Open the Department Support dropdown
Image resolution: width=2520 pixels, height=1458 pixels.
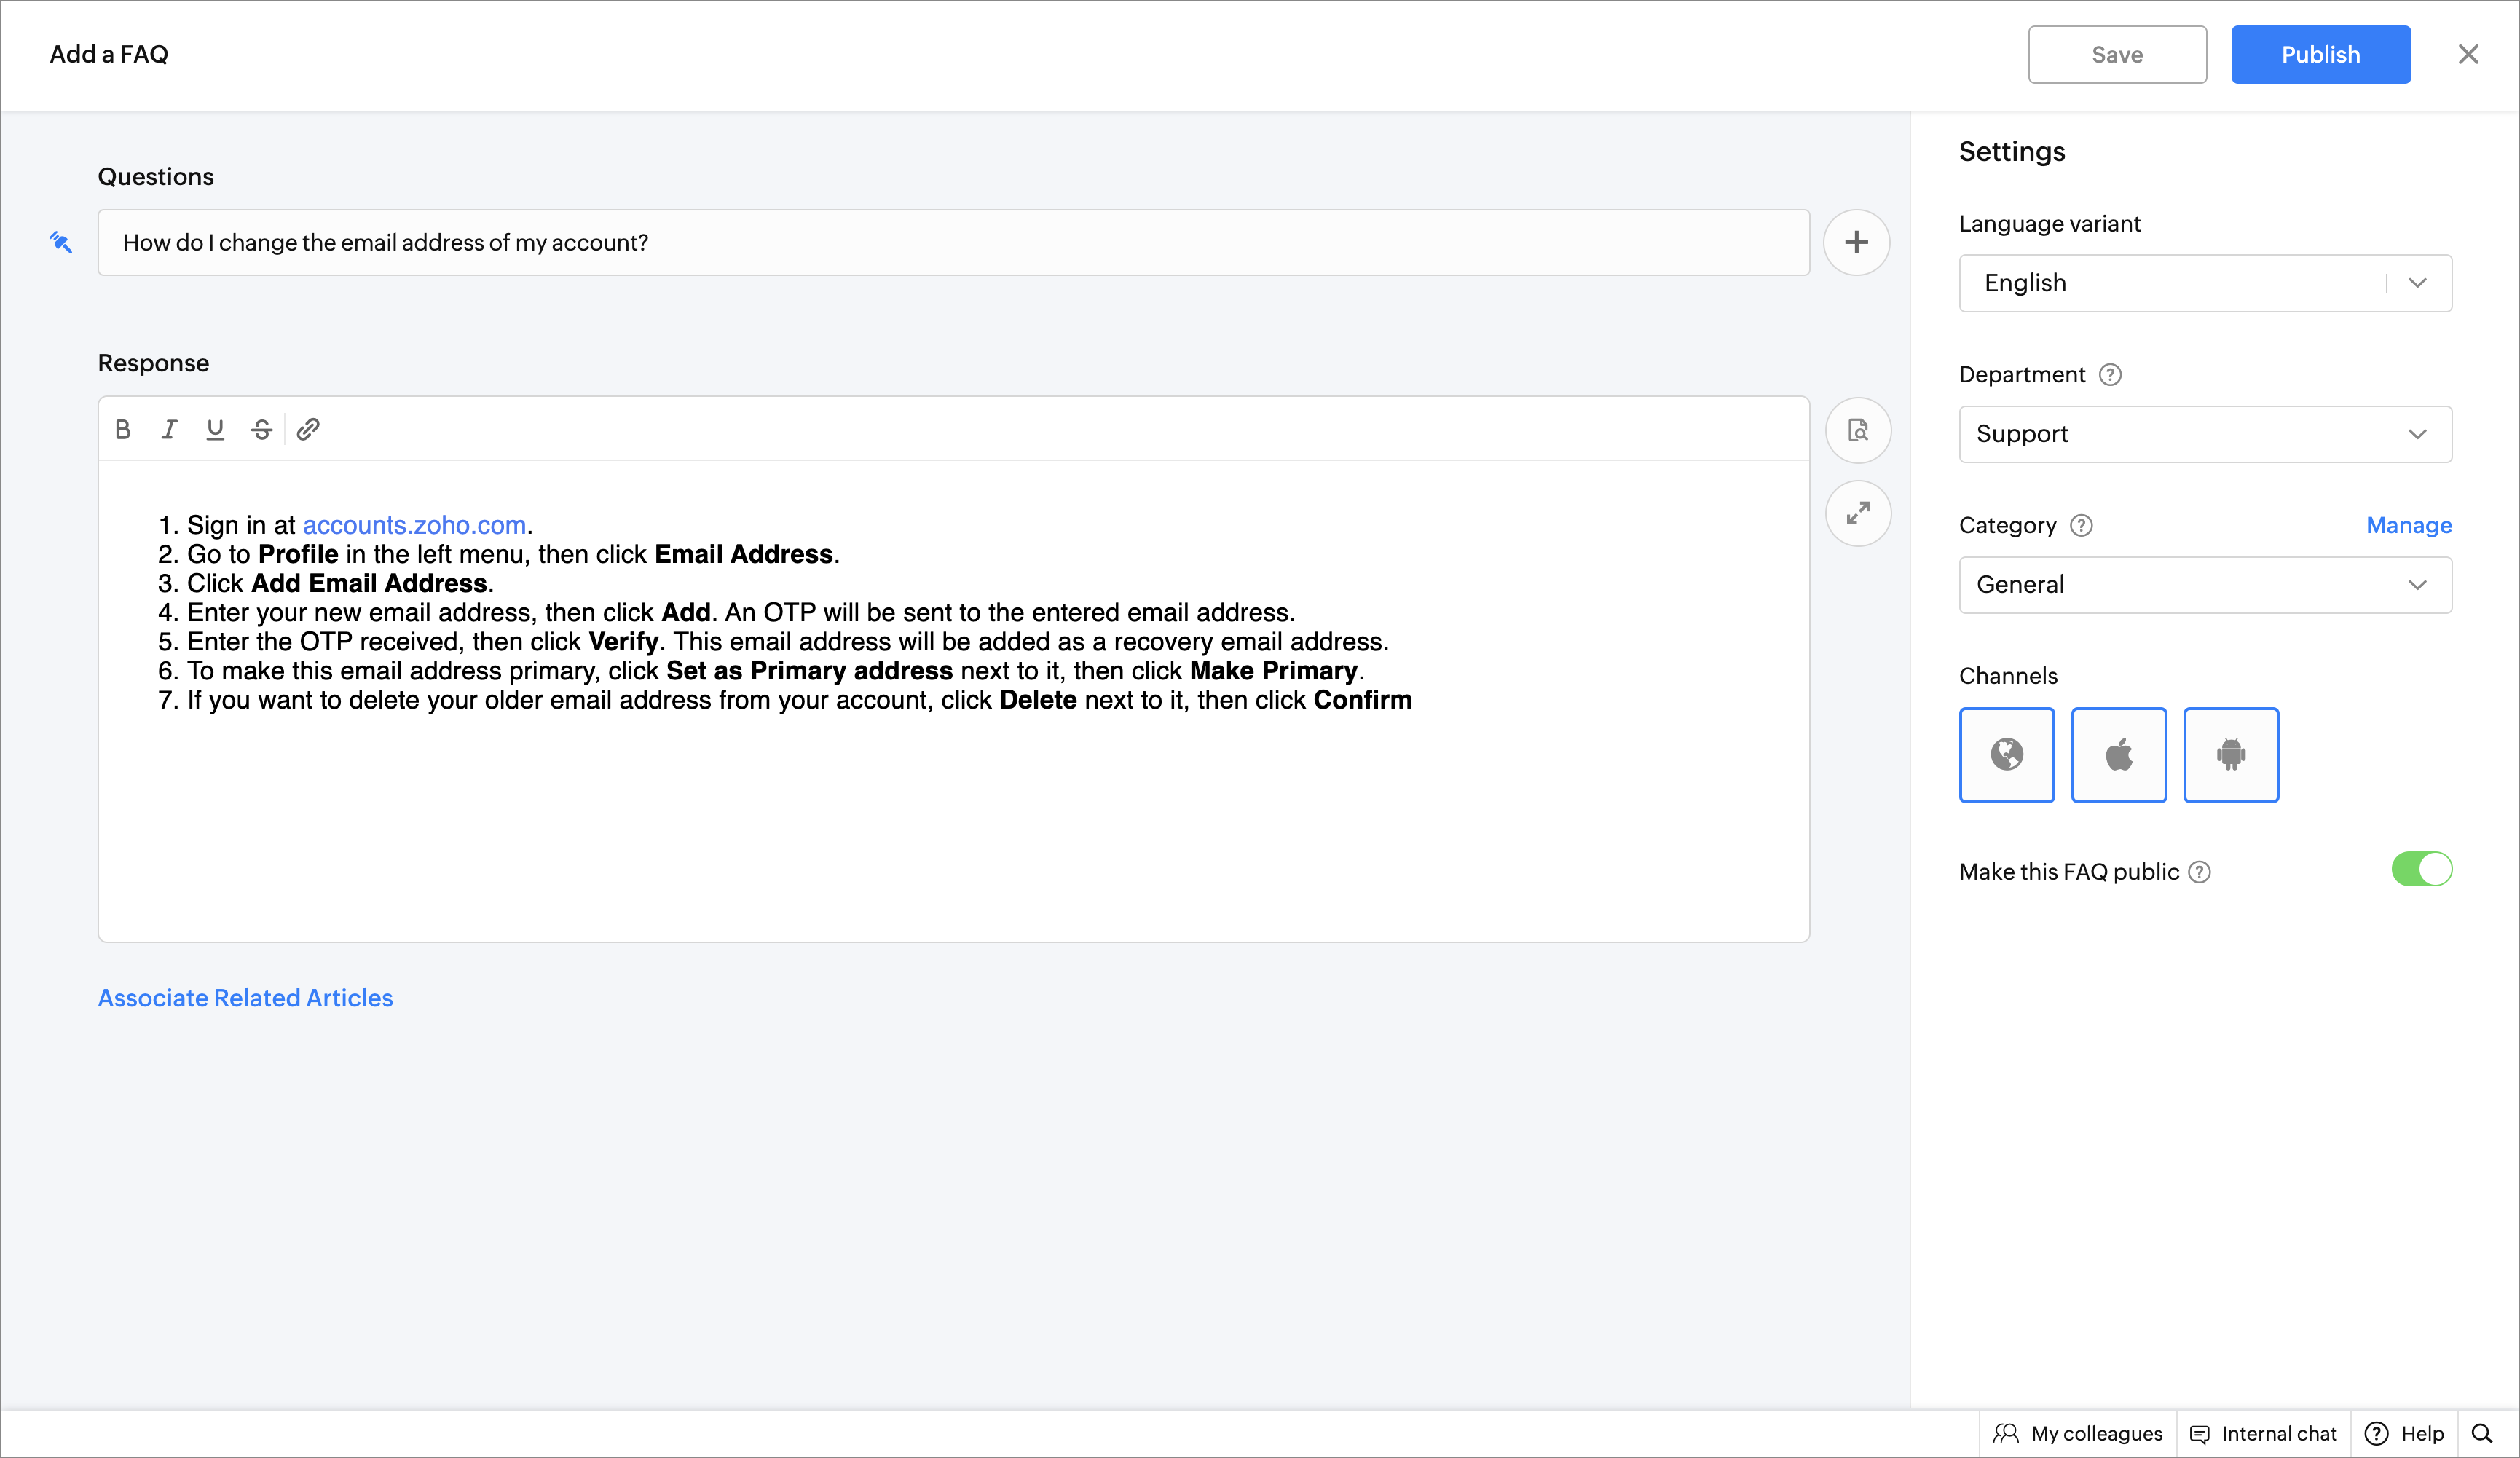pyautogui.click(x=2204, y=434)
